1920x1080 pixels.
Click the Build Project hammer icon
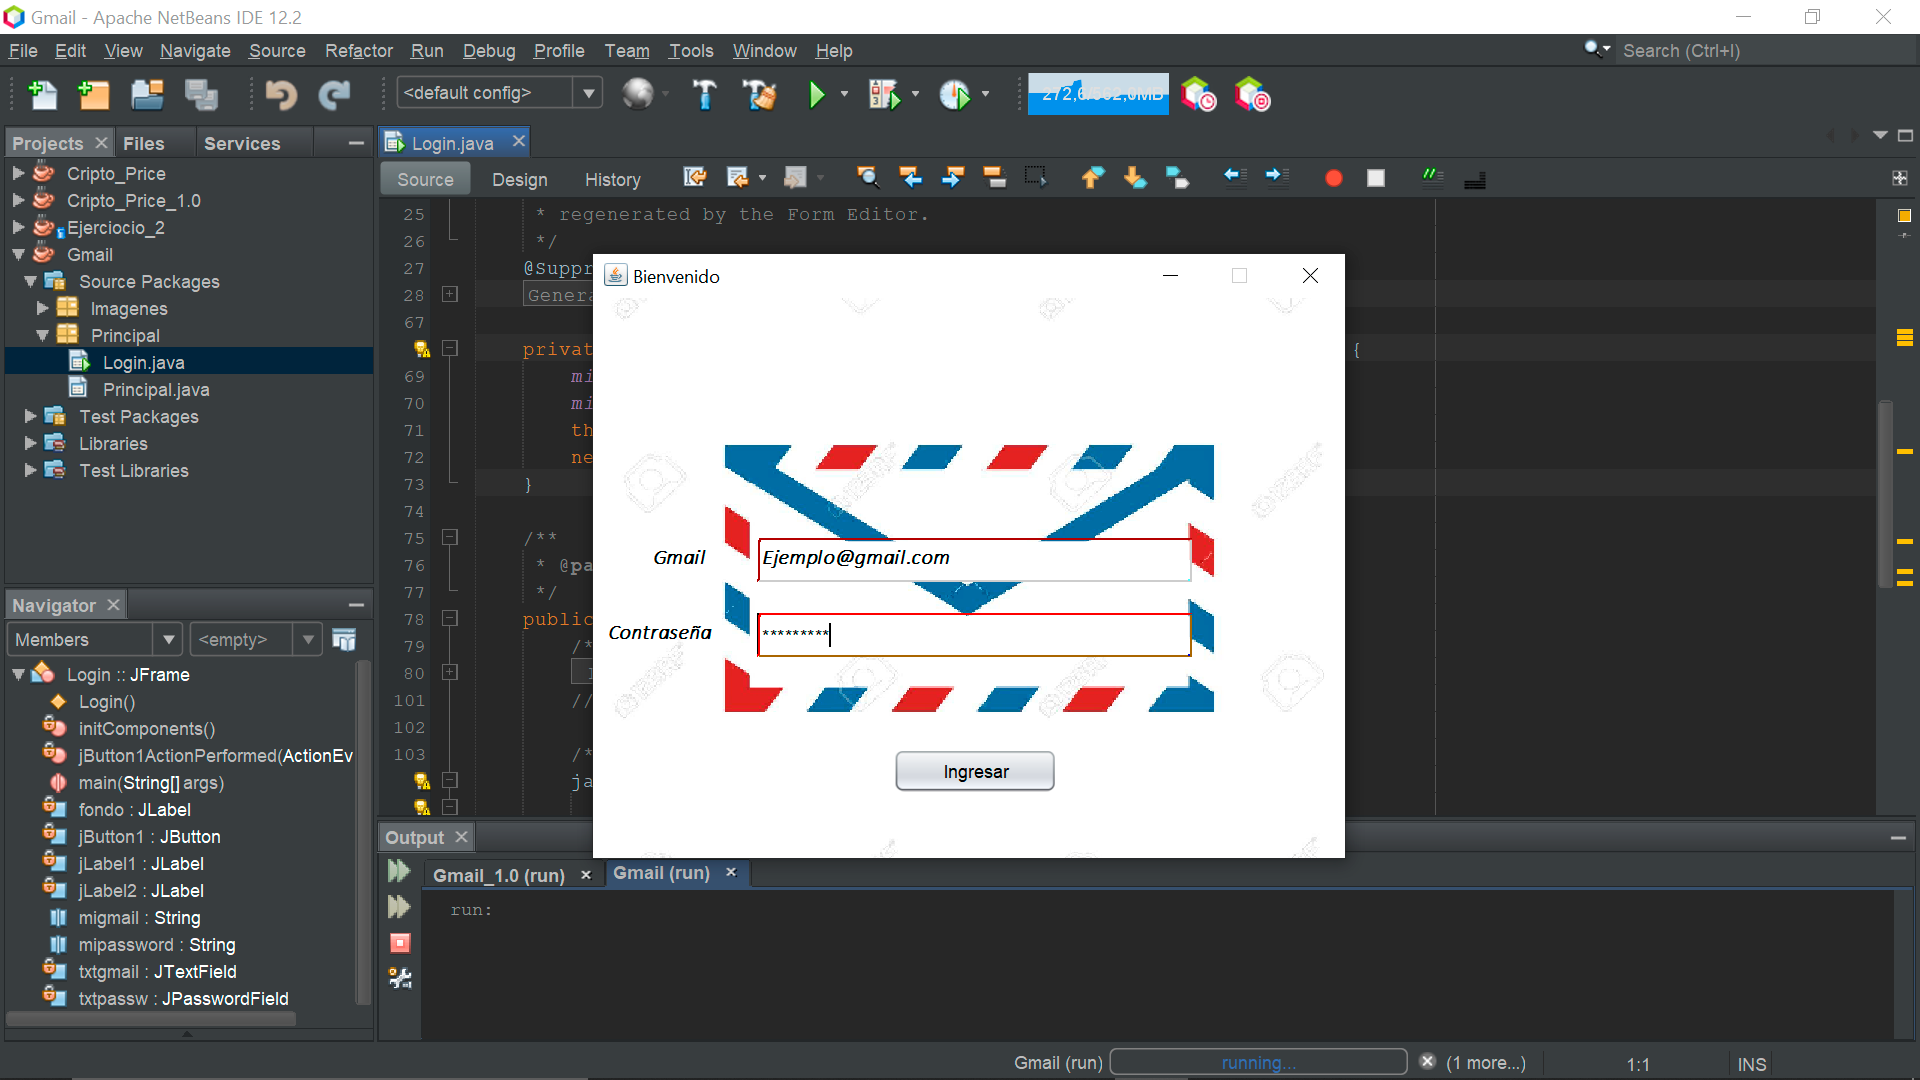coord(704,95)
